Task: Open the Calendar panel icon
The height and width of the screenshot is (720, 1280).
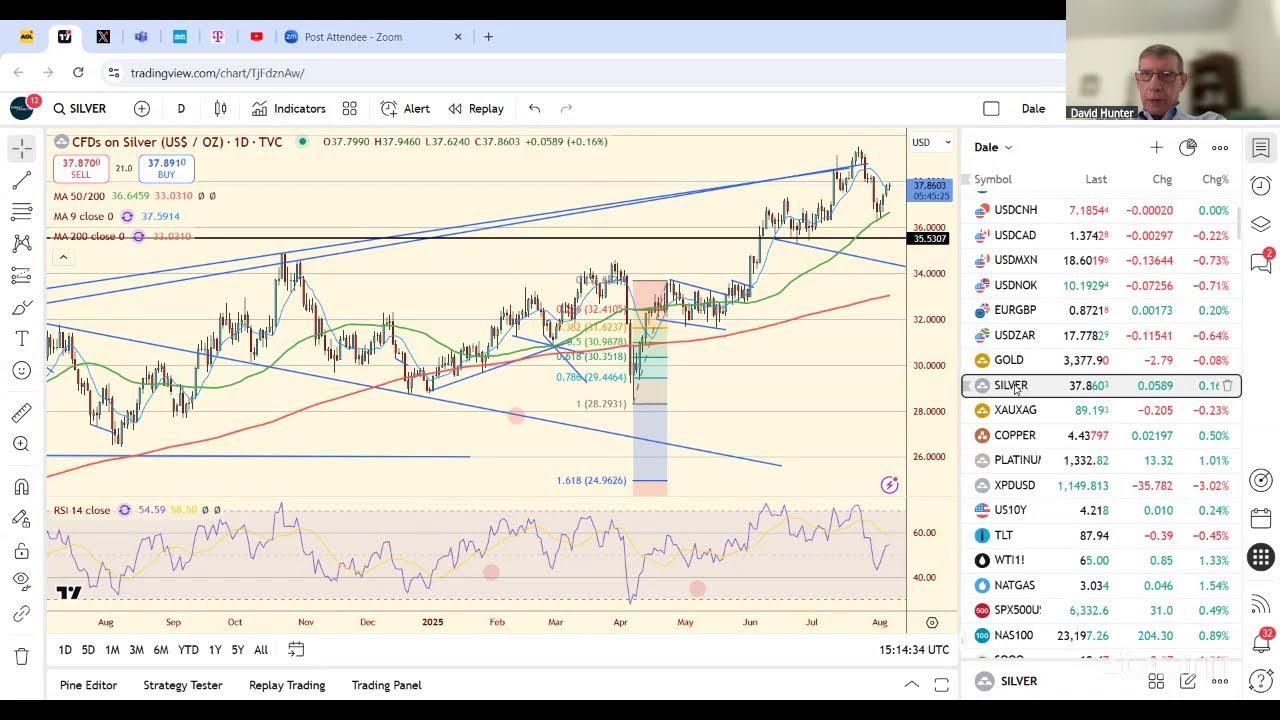Action: tap(1261, 519)
